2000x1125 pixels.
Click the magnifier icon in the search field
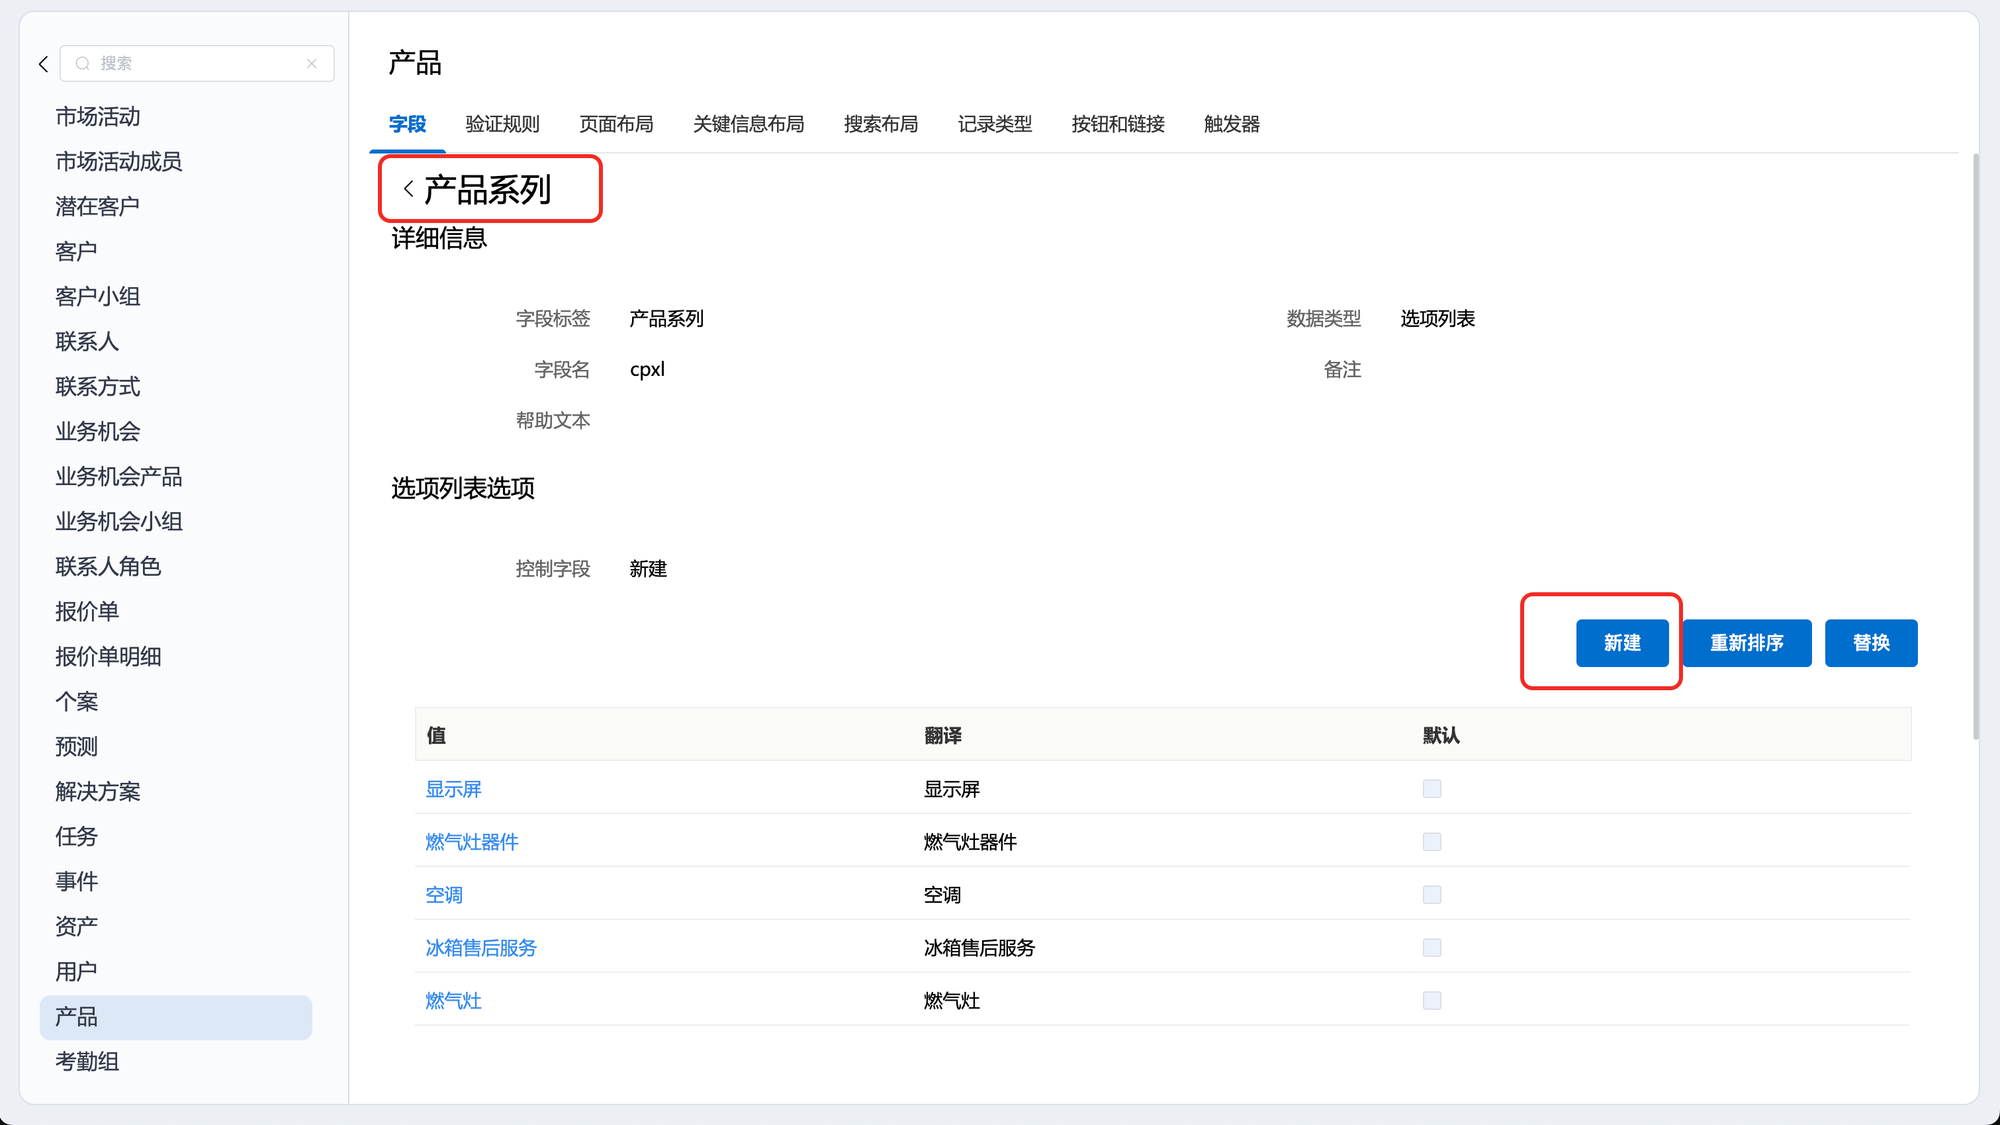click(x=83, y=64)
